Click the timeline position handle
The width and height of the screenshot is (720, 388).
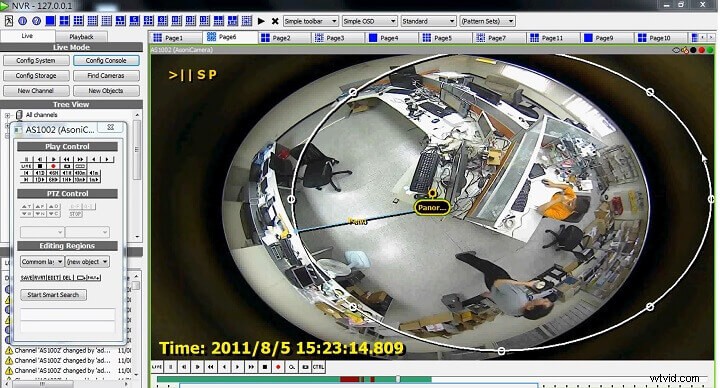(x=398, y=379)
